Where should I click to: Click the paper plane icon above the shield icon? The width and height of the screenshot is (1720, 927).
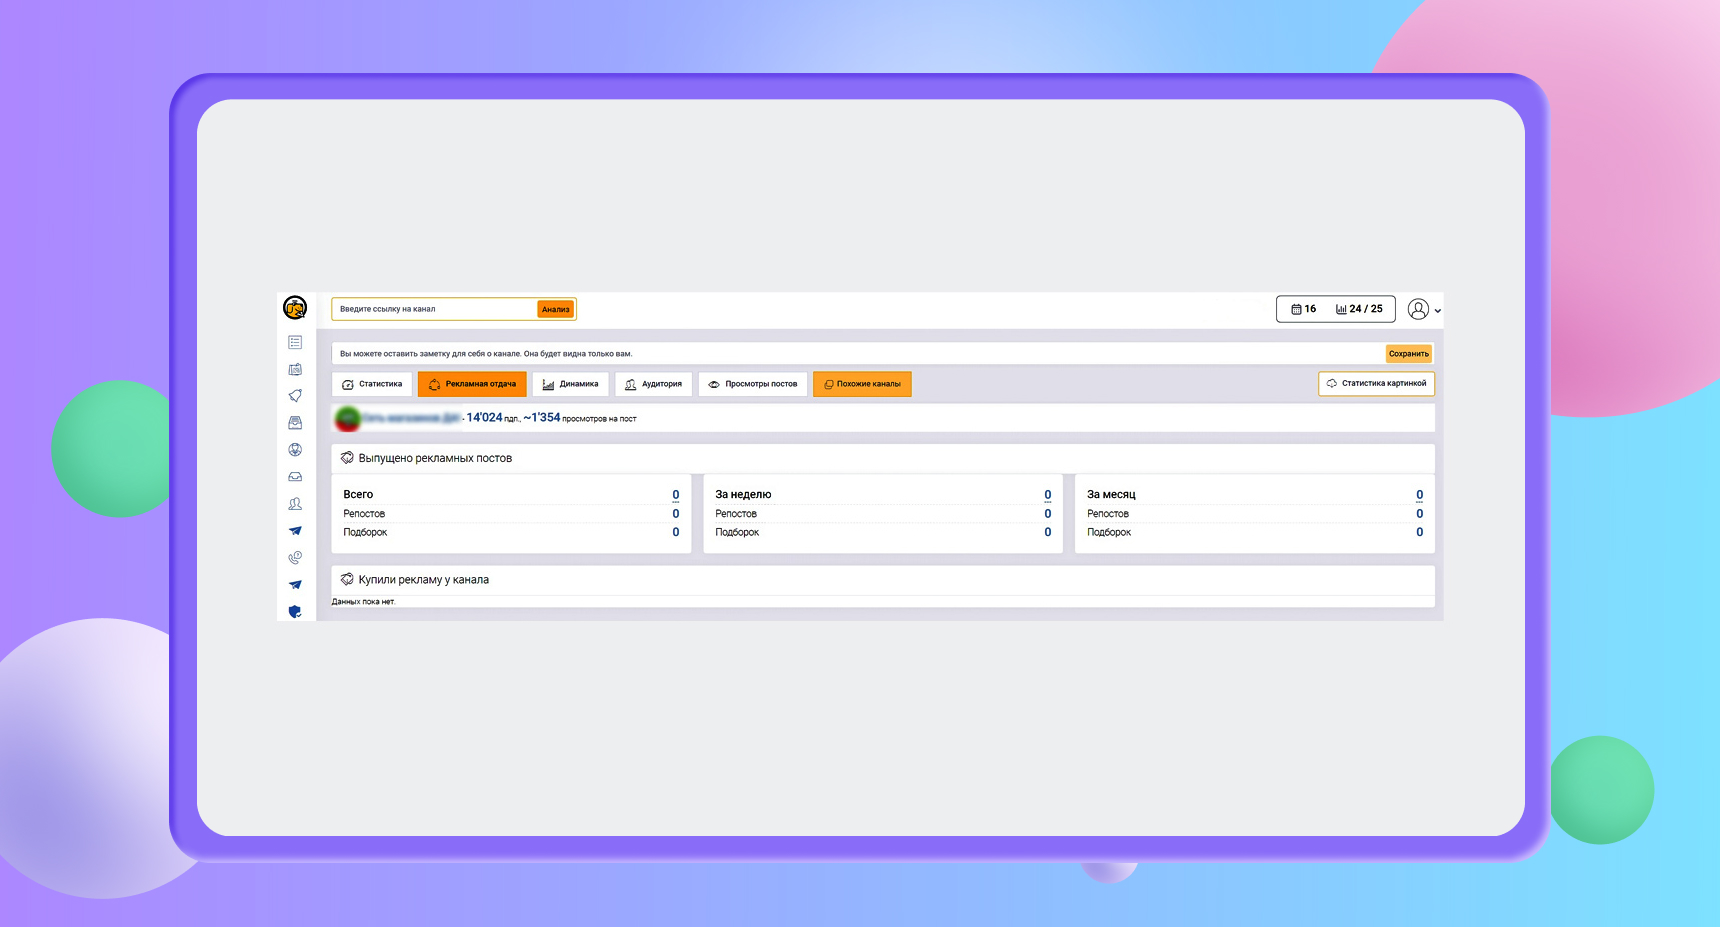click(x=295, y=585)
